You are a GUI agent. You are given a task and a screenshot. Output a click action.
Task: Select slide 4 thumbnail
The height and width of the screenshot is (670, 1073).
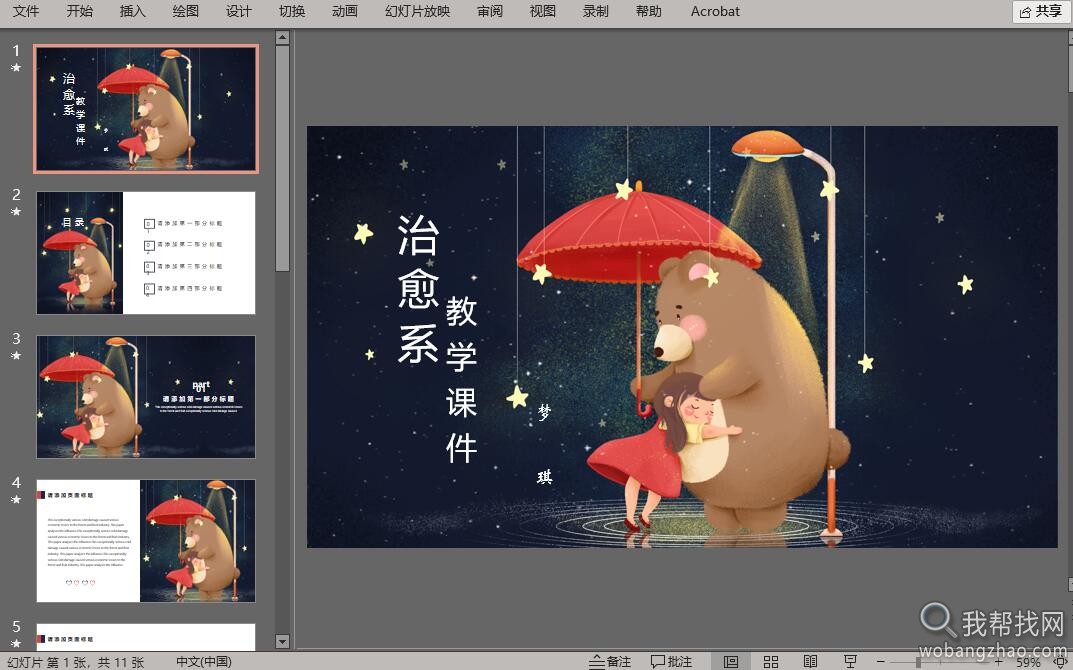coord(146,541)
